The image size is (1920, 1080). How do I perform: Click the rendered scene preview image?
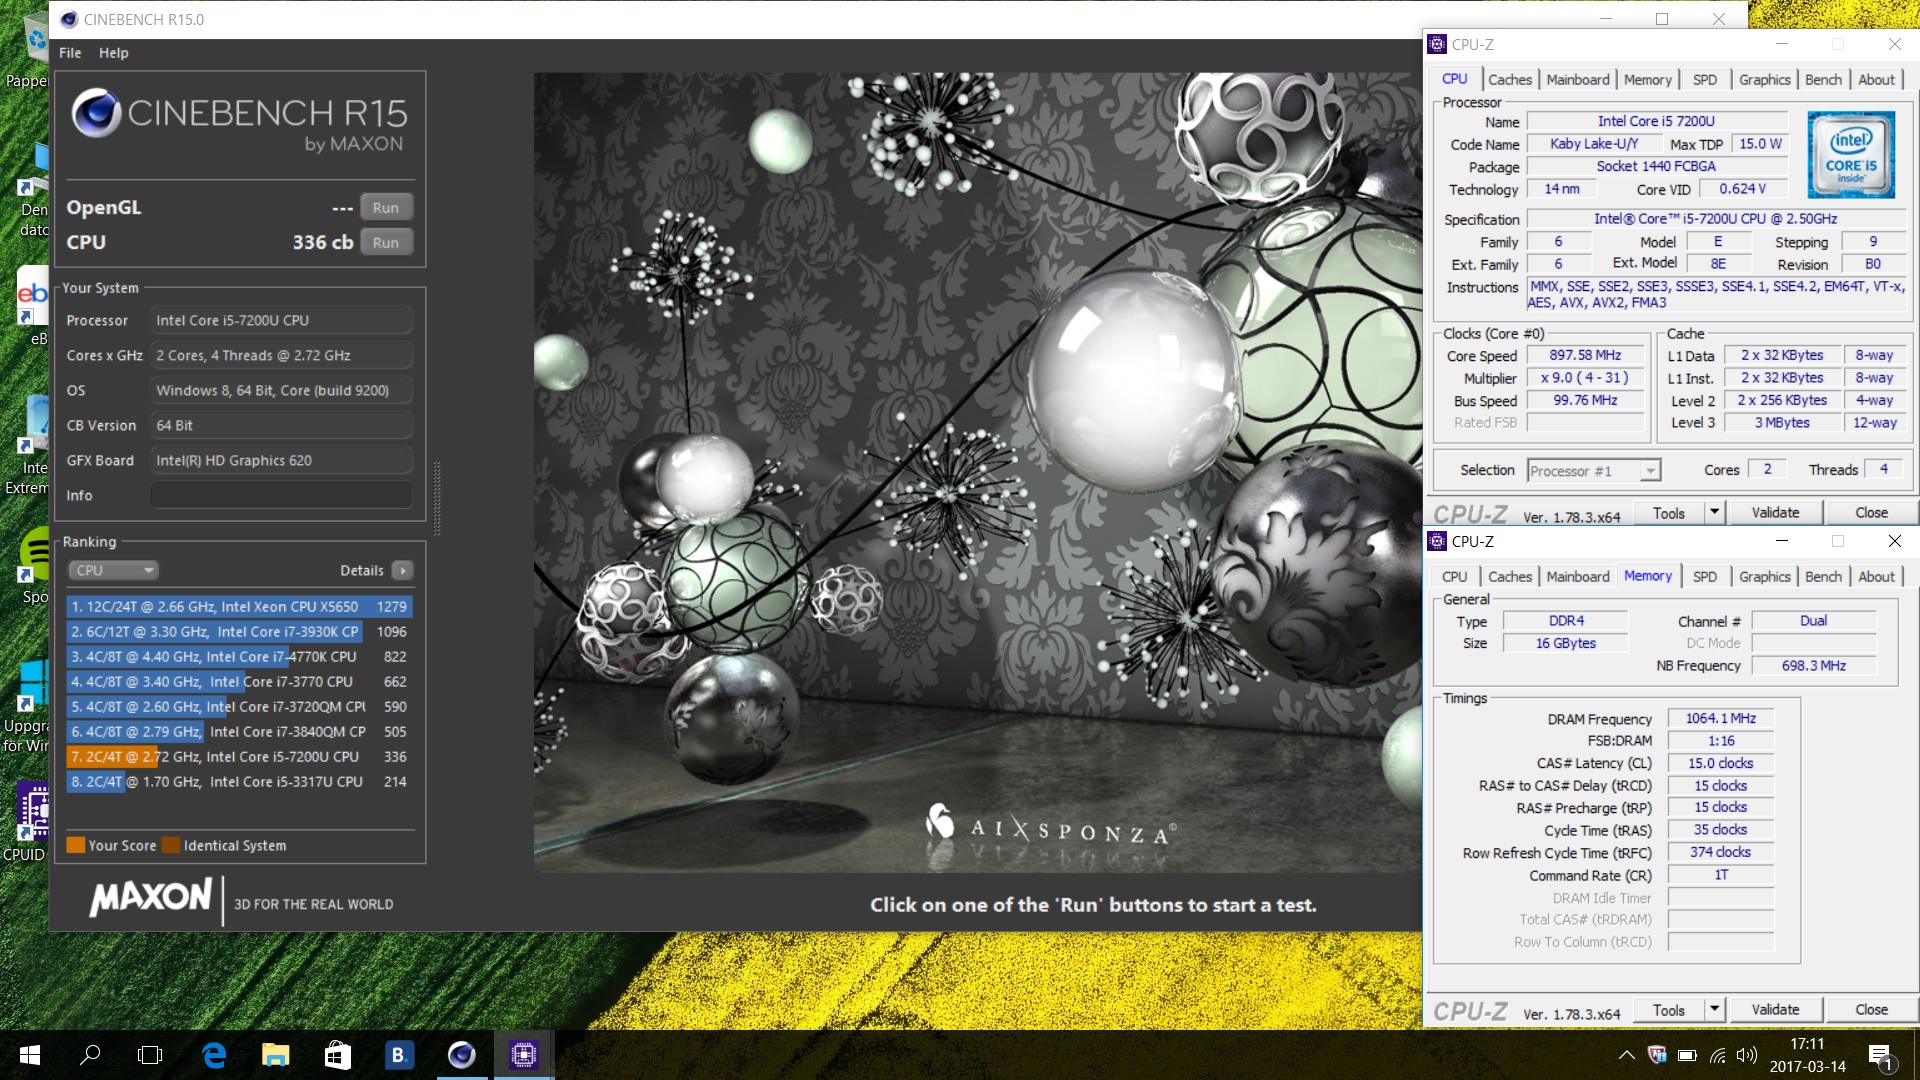click(977, 472)
